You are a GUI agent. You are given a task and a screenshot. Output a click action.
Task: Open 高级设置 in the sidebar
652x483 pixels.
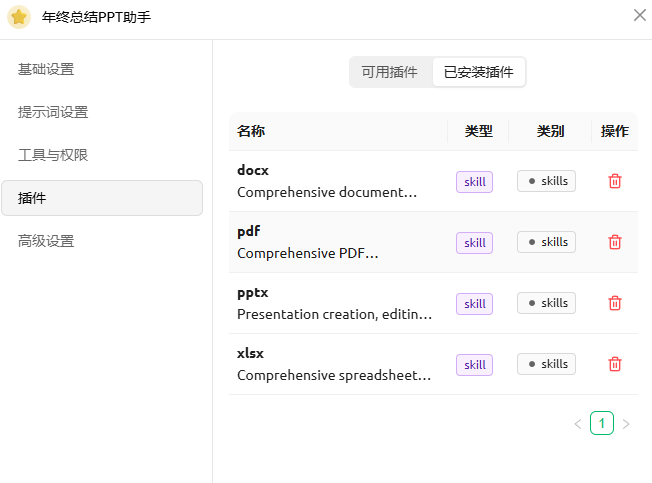46,241
